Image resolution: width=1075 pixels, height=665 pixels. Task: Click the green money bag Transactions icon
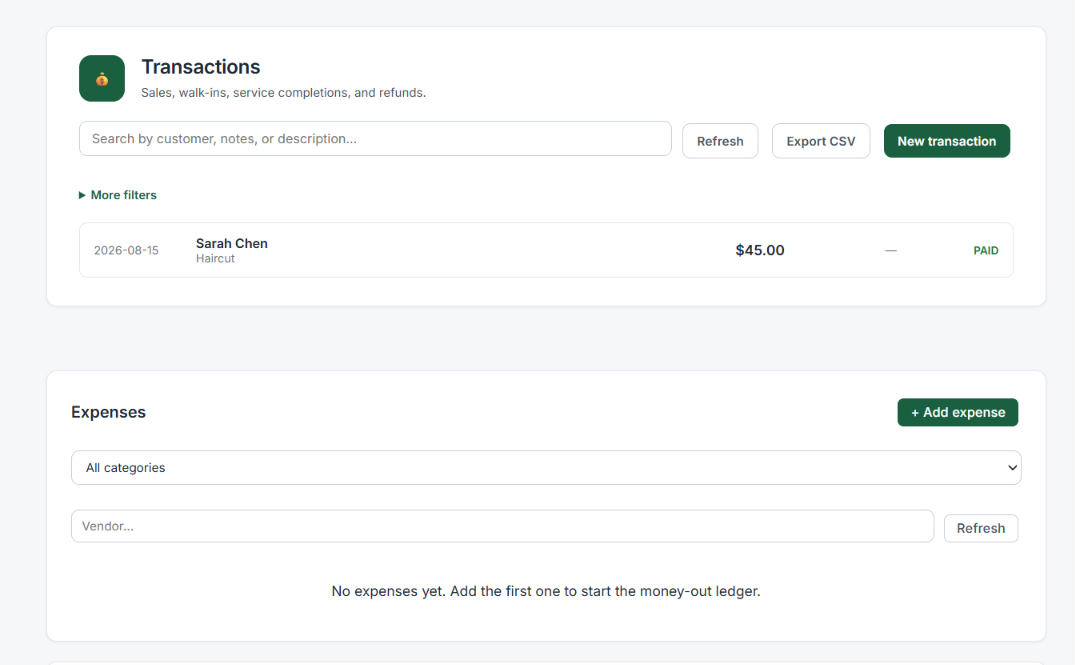tap(101, 79)
